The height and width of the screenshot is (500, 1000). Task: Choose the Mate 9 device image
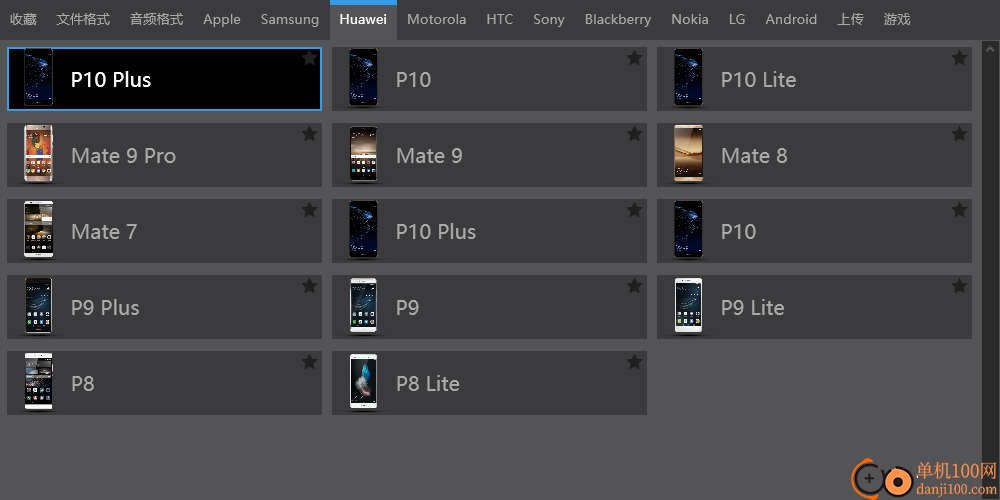[364, 154]
